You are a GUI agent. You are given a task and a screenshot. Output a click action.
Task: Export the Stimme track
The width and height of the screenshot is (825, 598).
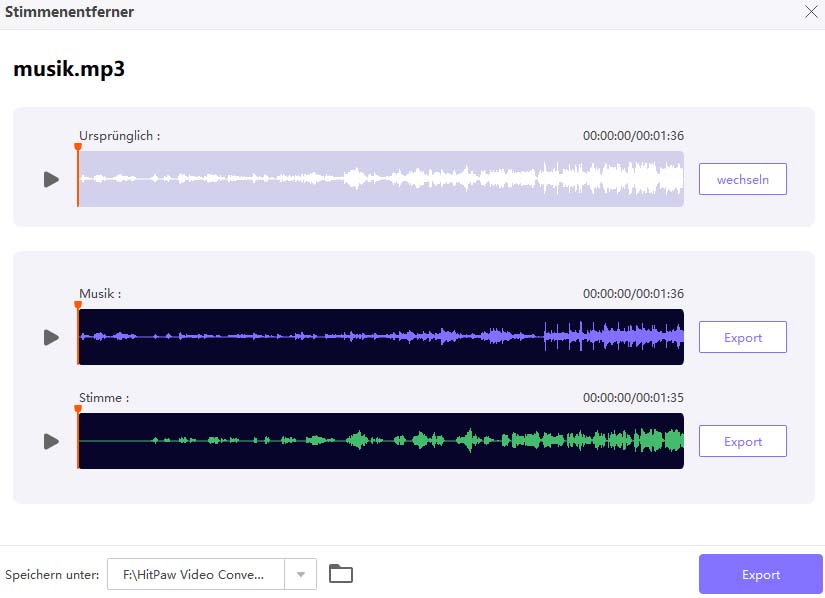tap(742, 441)
